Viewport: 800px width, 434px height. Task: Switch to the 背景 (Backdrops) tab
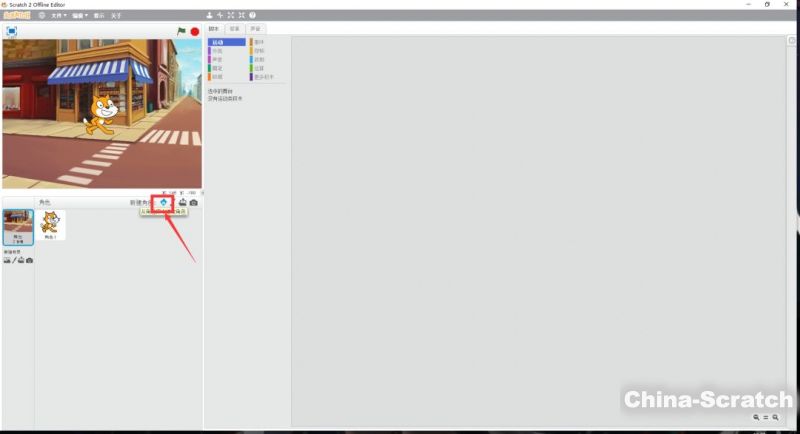(235, 30)
